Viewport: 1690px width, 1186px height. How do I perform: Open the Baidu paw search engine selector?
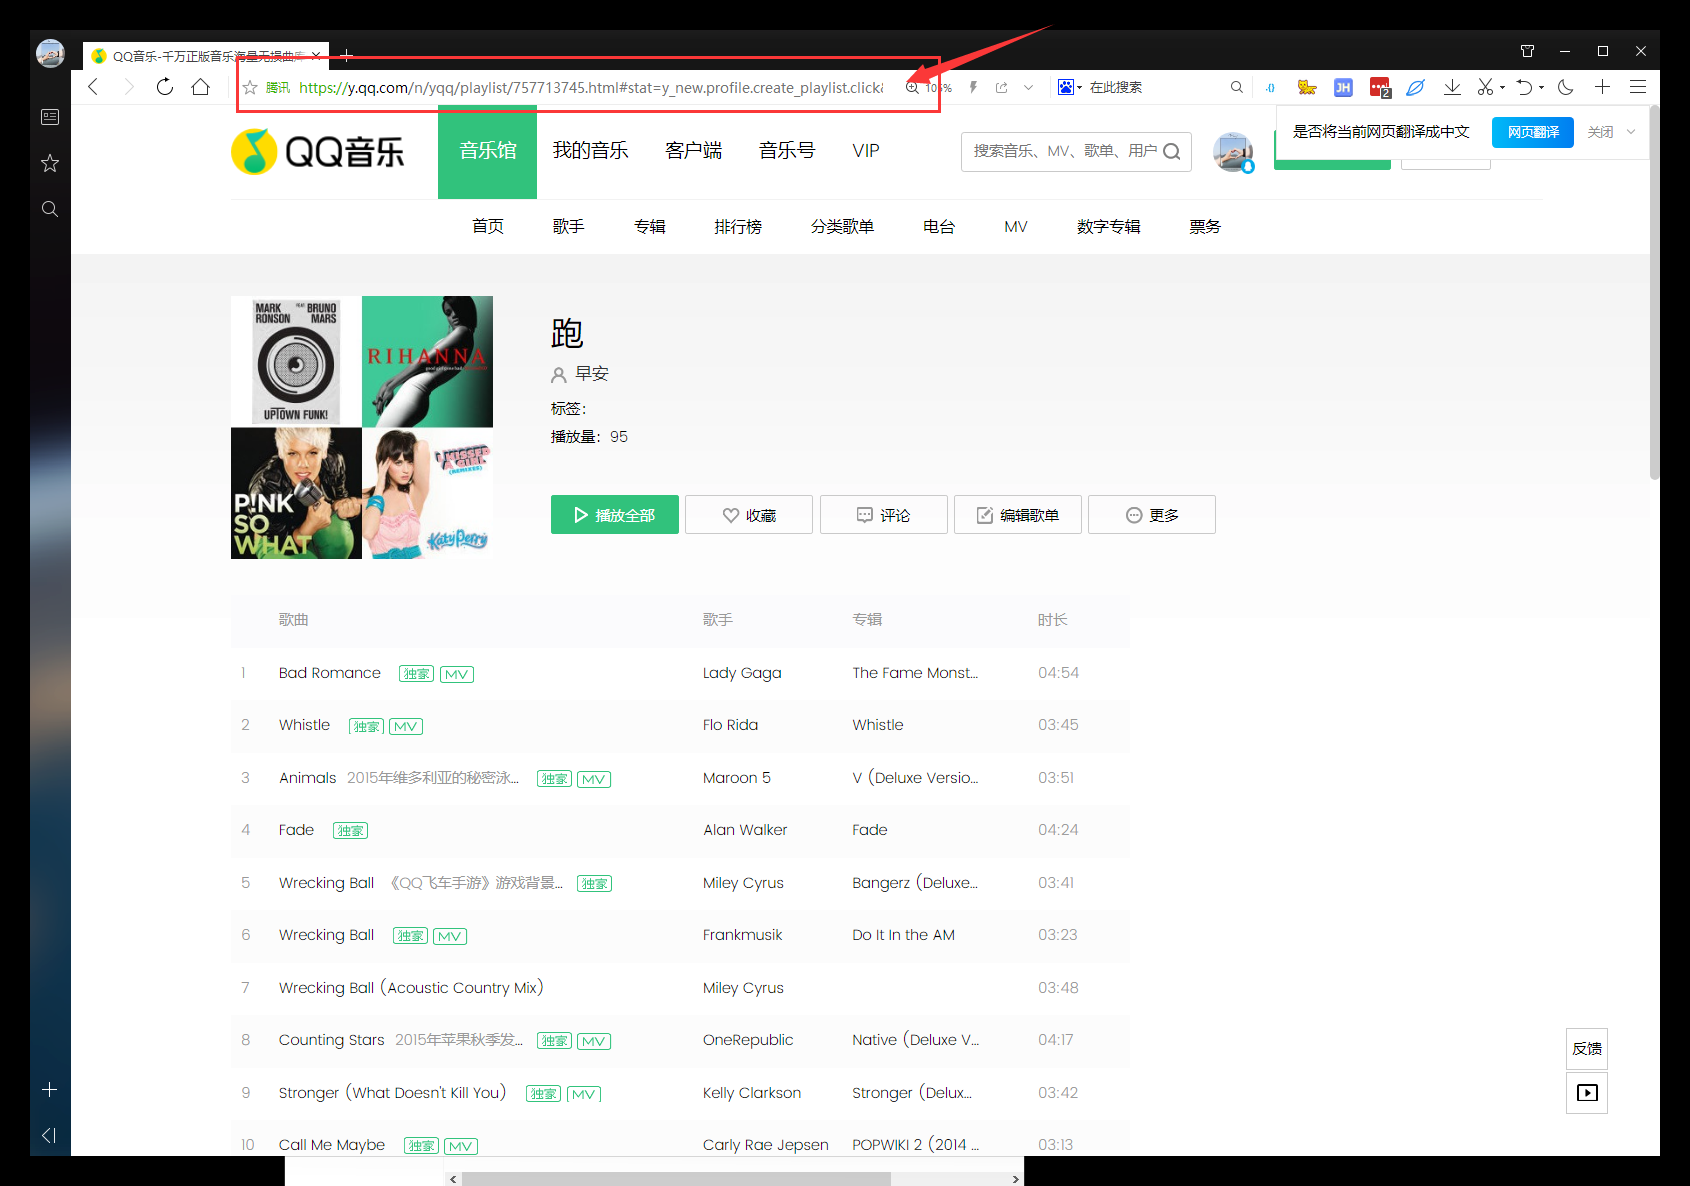pyautogui.click(x=1069, y=88)
